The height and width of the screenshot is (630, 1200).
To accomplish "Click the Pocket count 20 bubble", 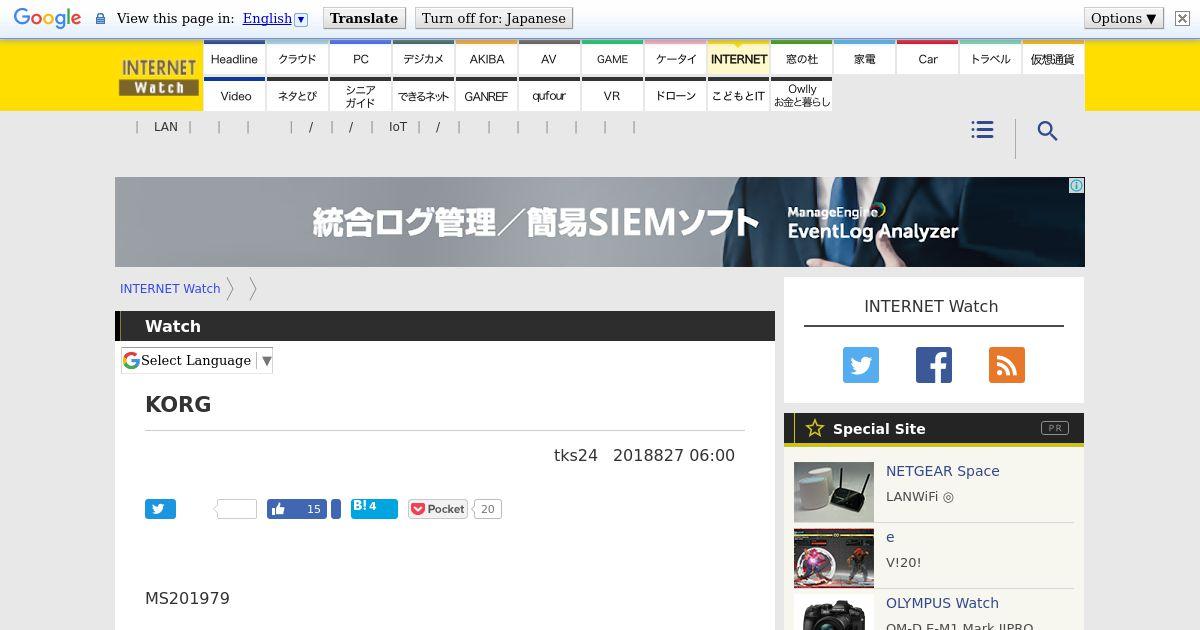I will click(487, 509).
